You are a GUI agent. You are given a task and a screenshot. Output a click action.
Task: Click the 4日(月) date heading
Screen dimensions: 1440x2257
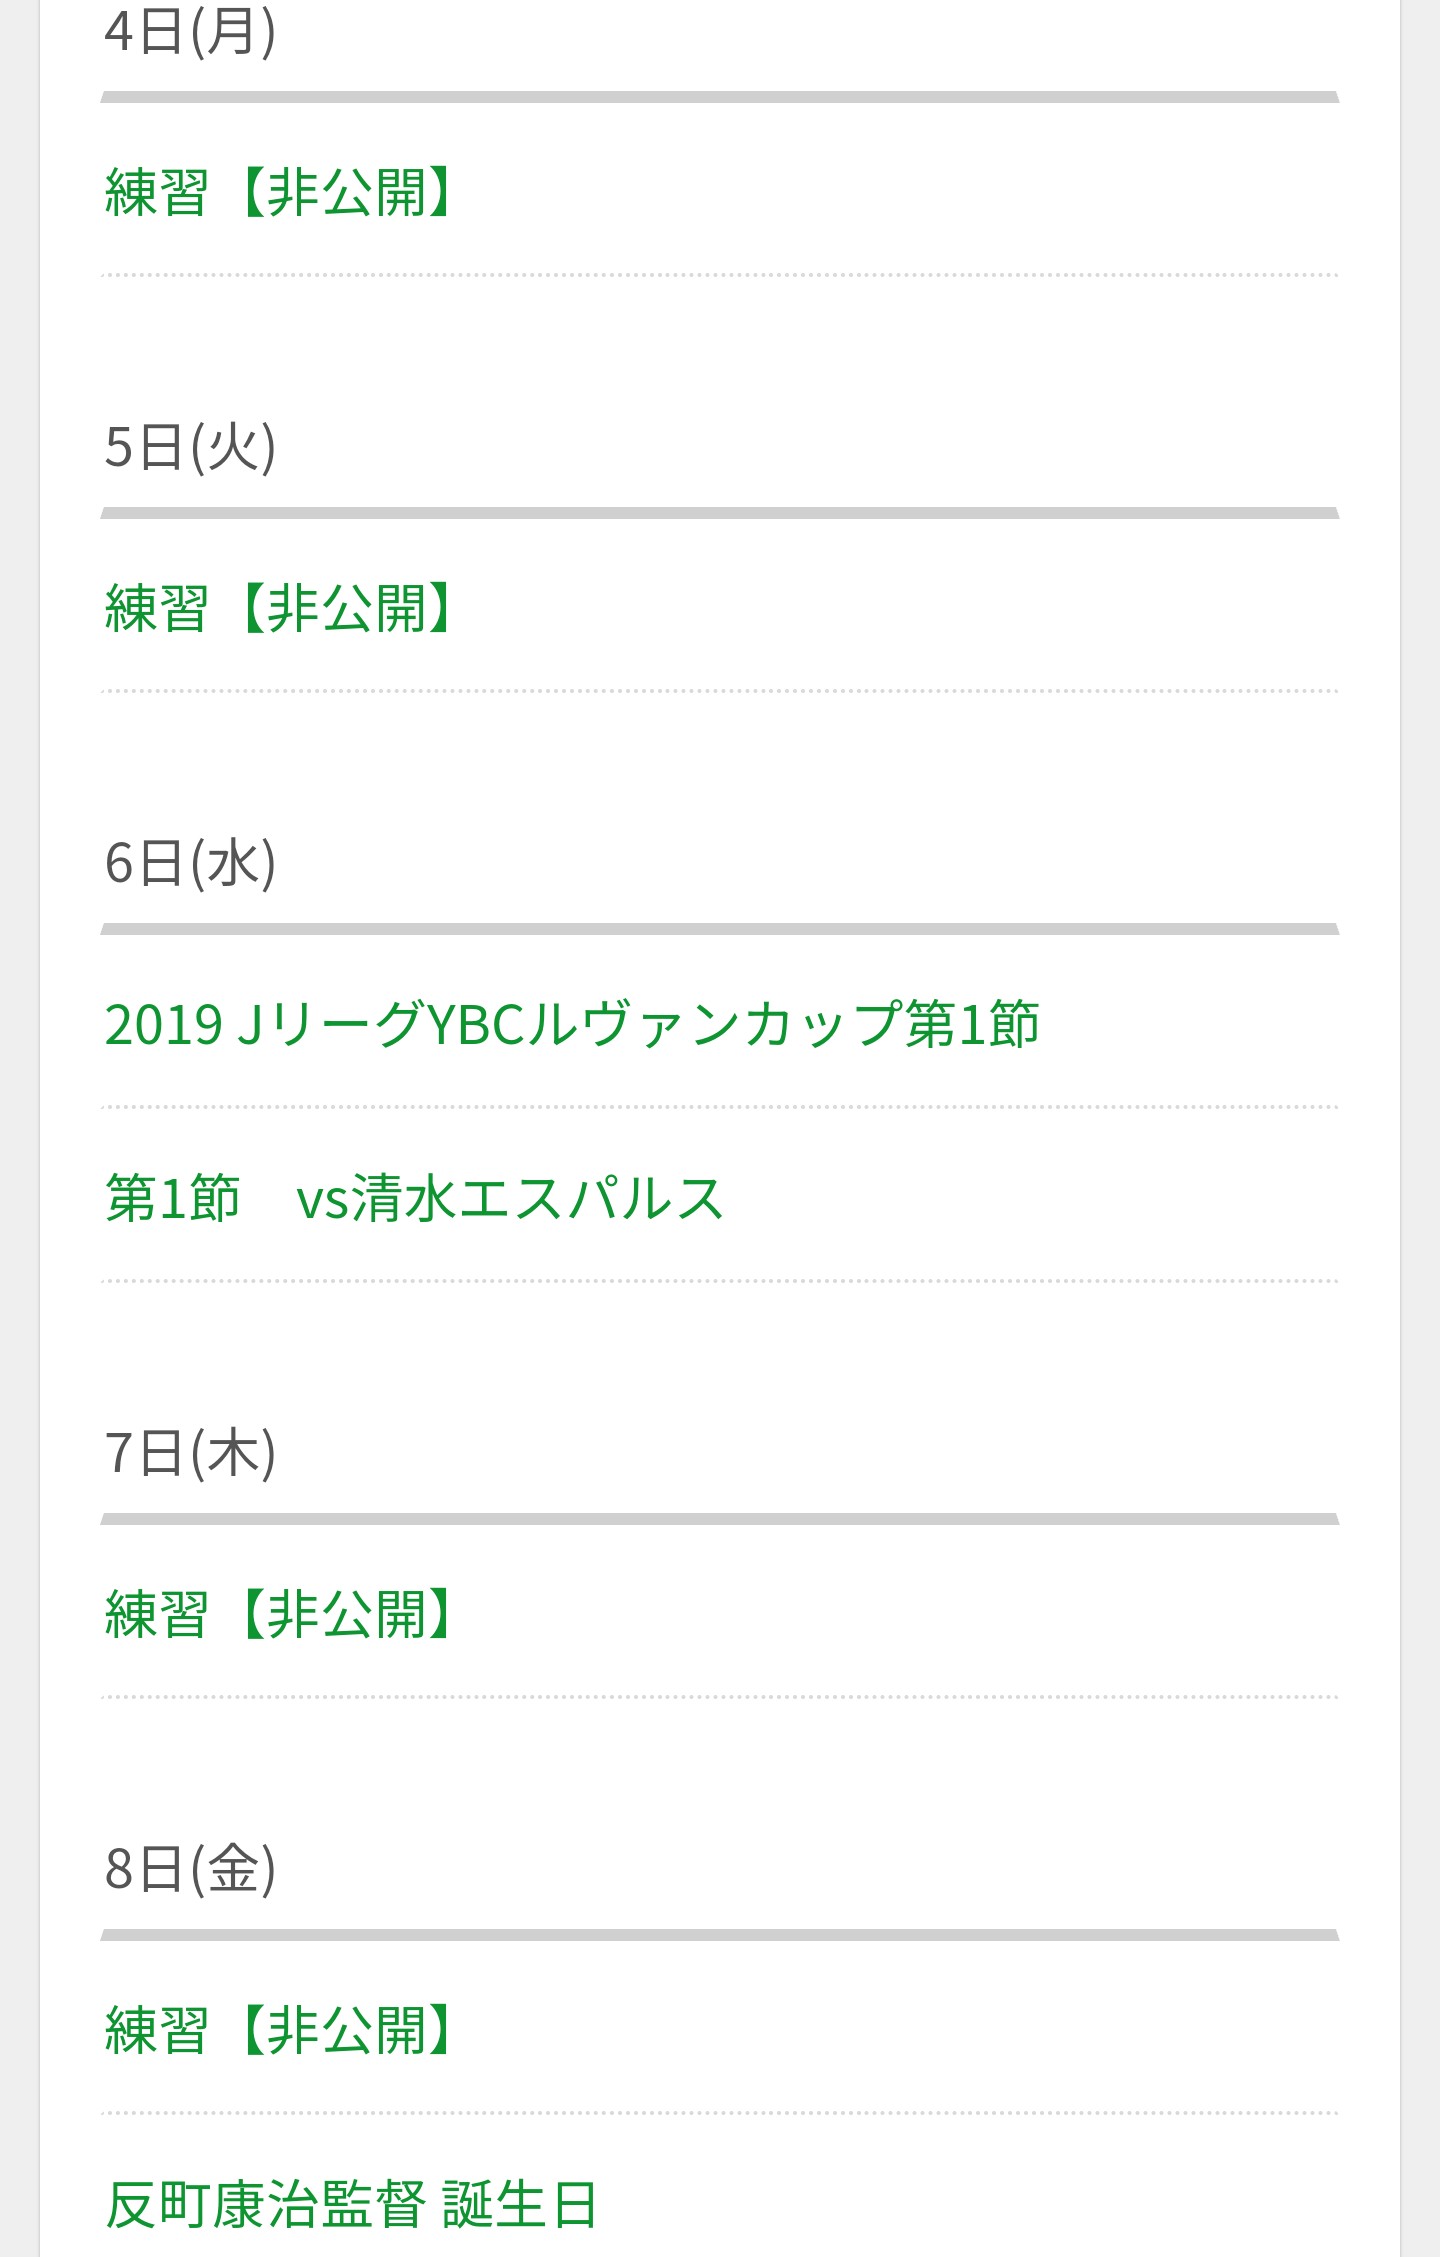[190, 31]
